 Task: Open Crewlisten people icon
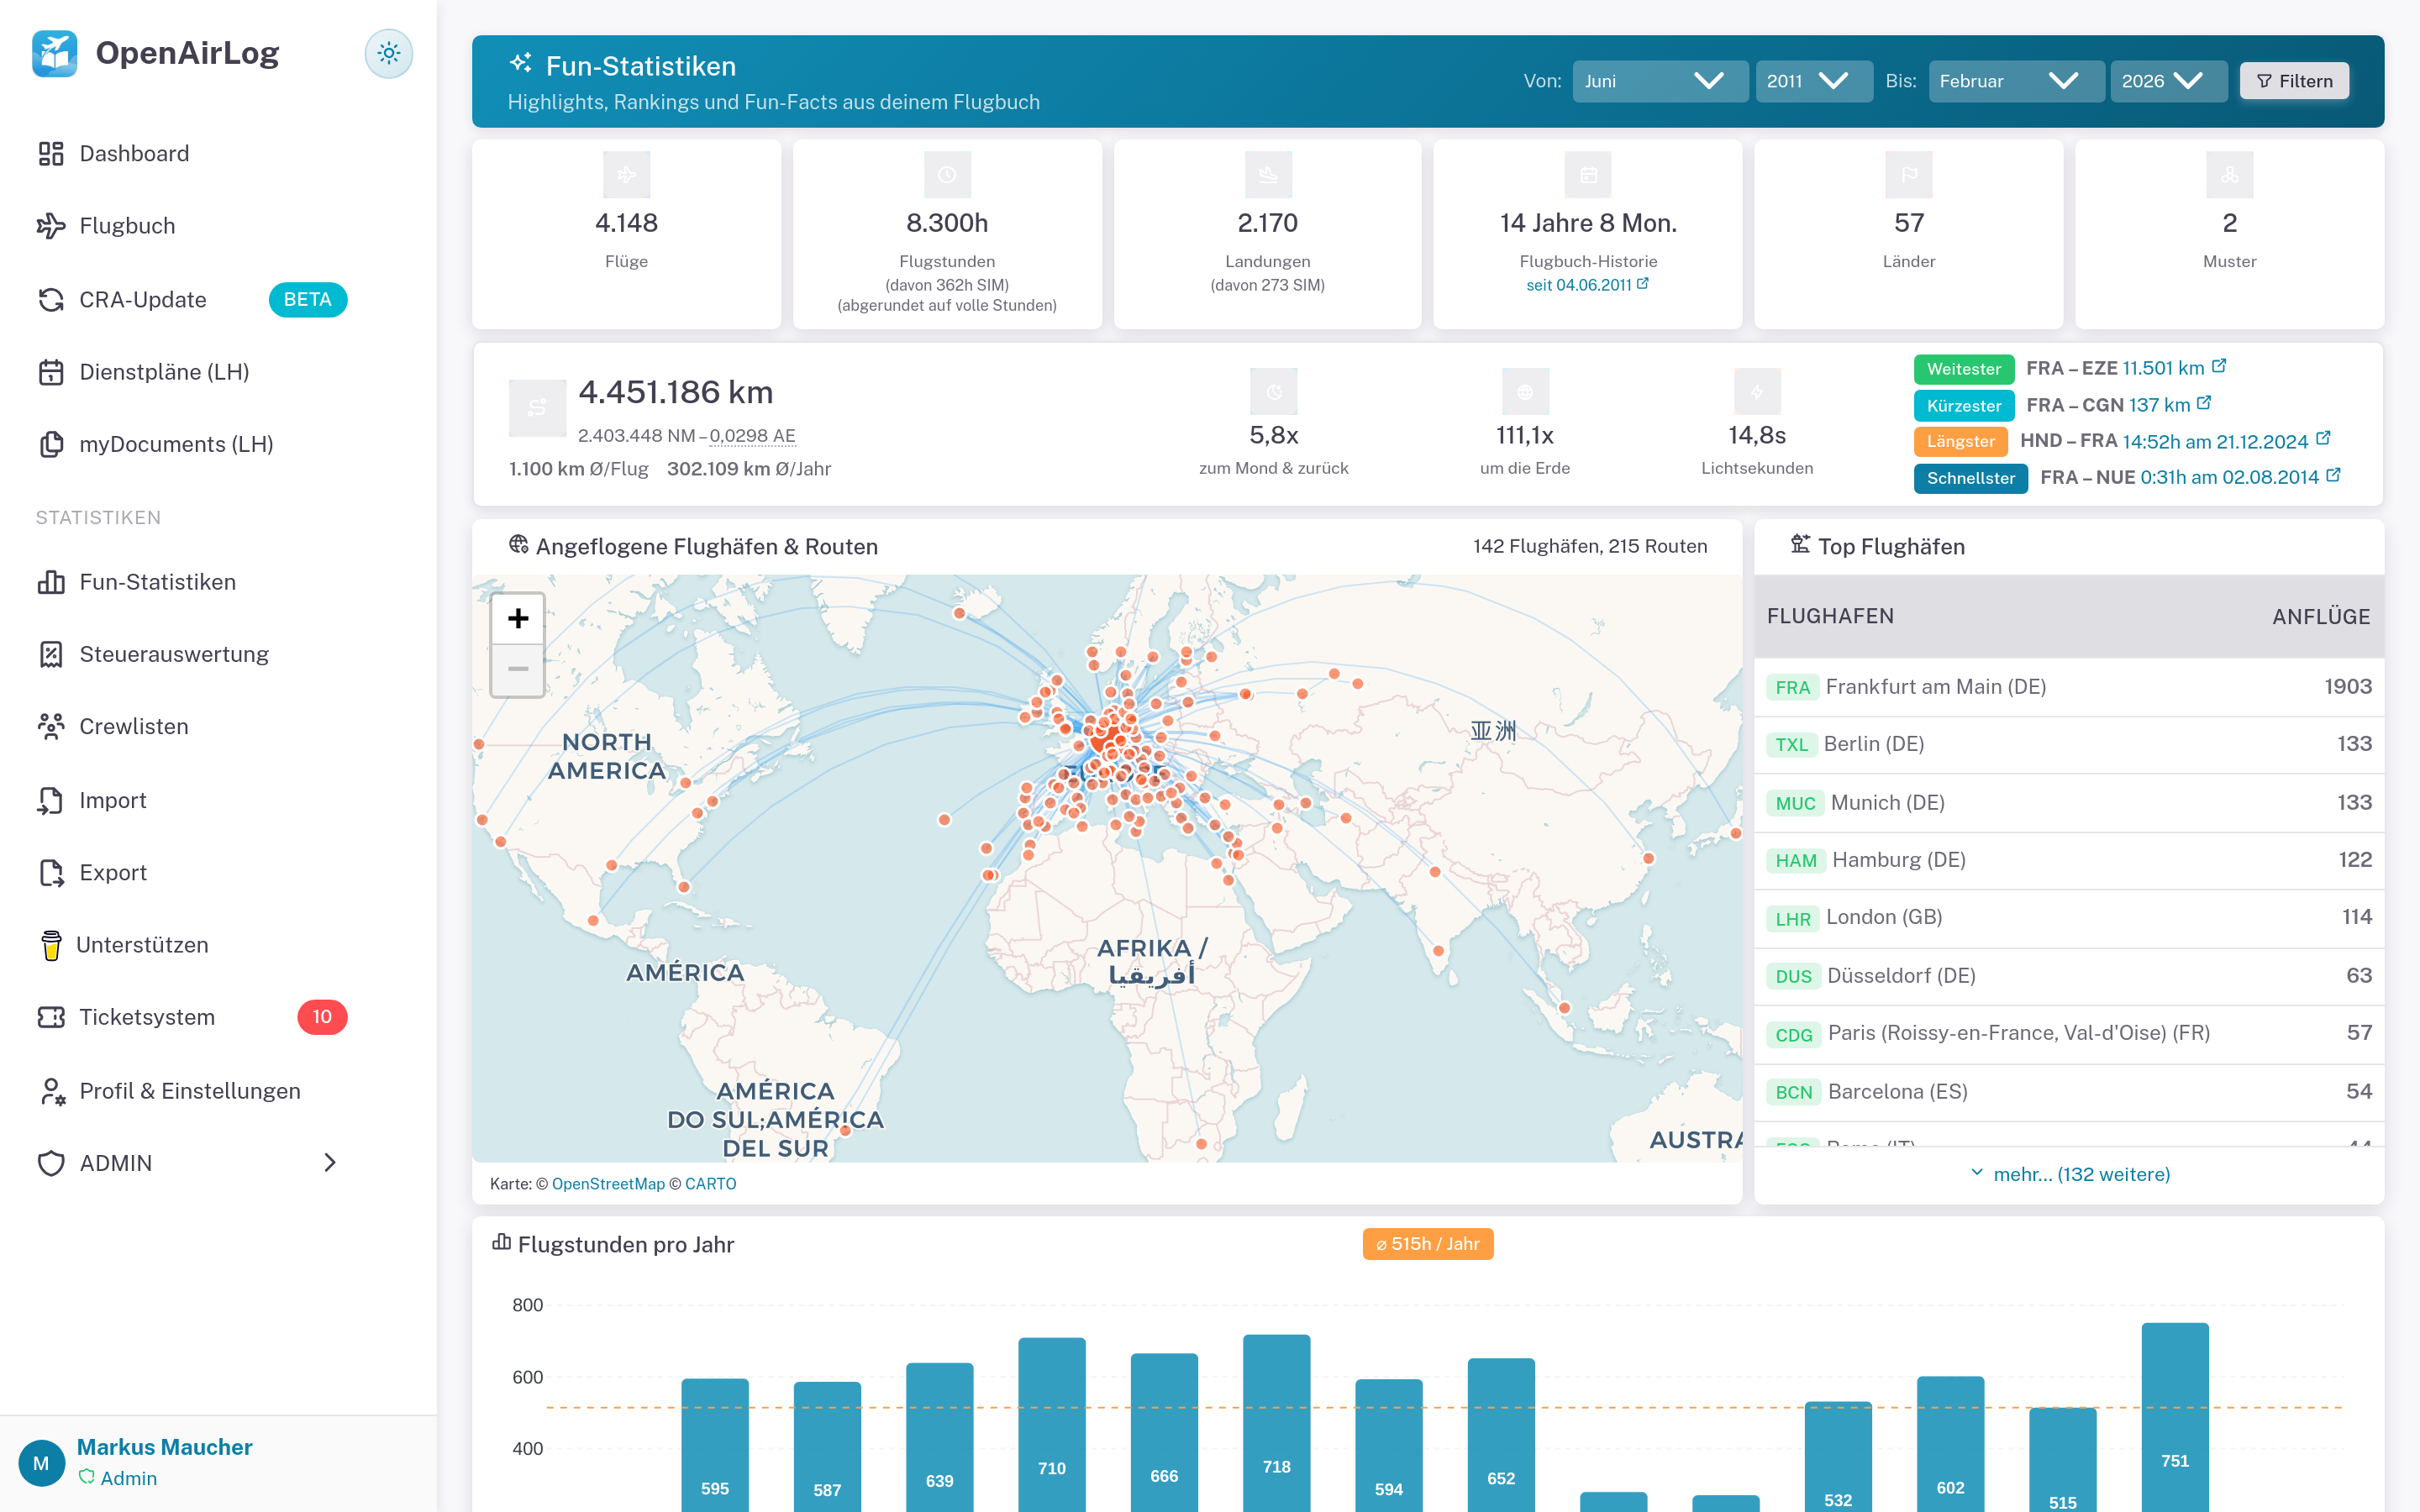(51, 726)
